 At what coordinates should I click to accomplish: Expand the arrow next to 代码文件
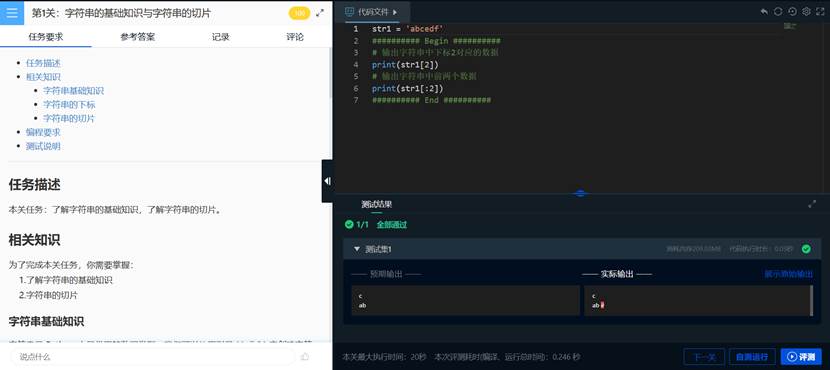coord(395,12)
